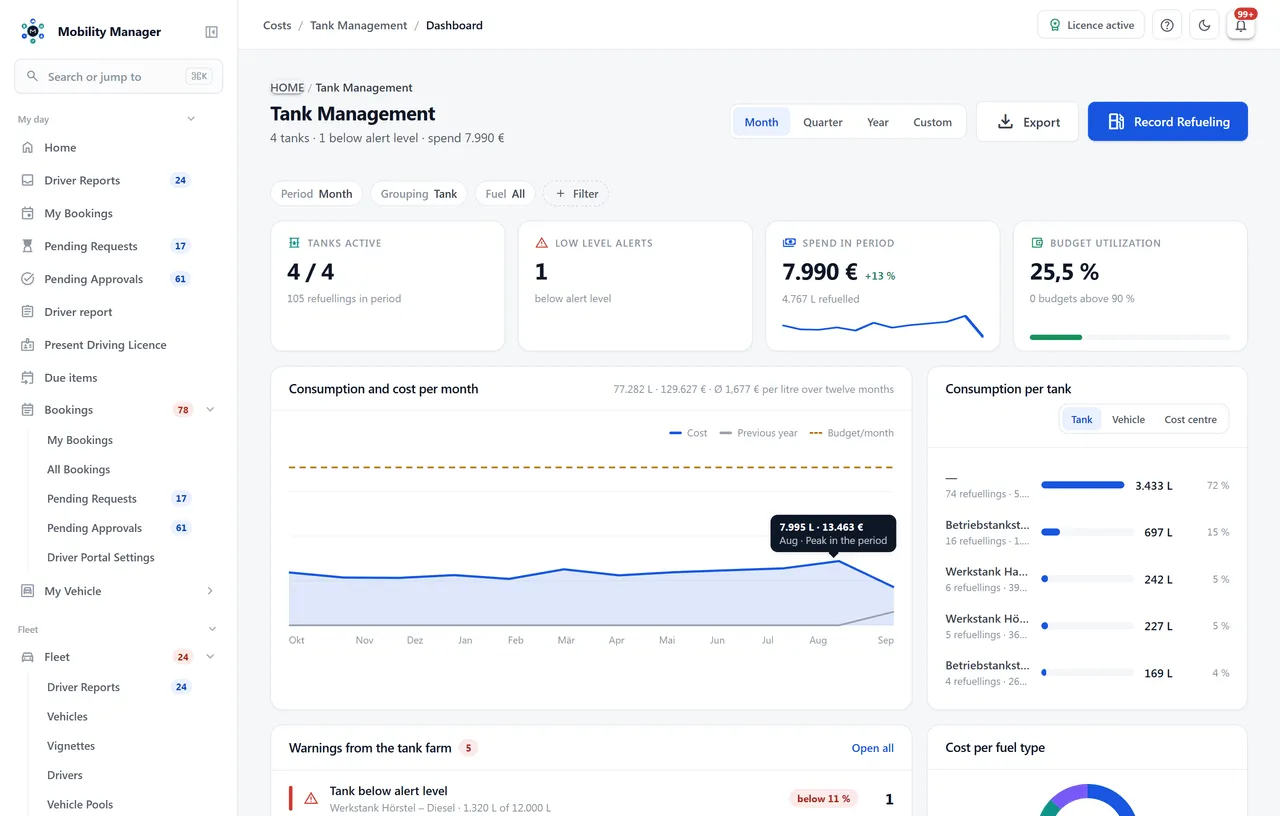Viewport: 1280px width, 816px height.
Task: Click the 3.433 L tank consumption bar
Action: [1083, 485]
